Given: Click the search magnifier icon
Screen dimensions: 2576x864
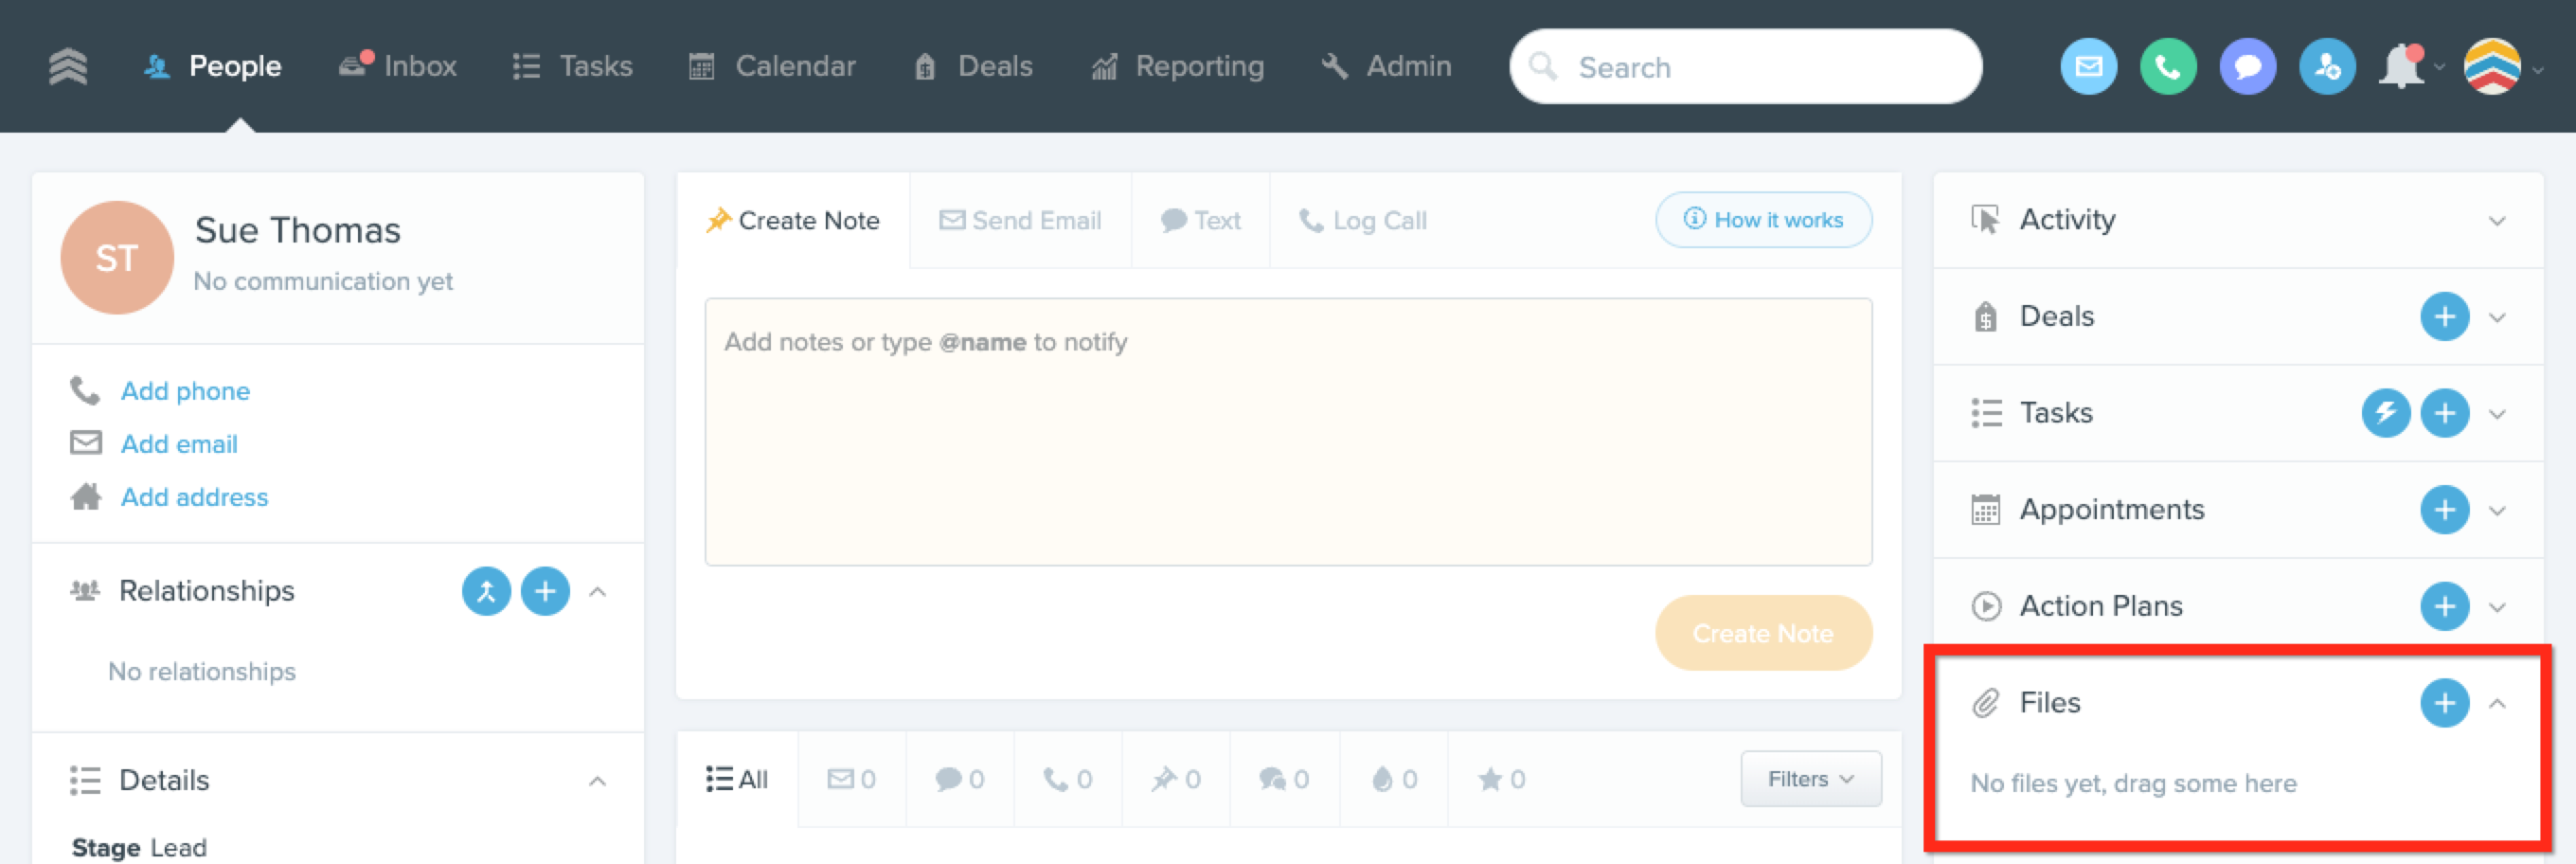Looking at the screenshot, I should 1543,67.
